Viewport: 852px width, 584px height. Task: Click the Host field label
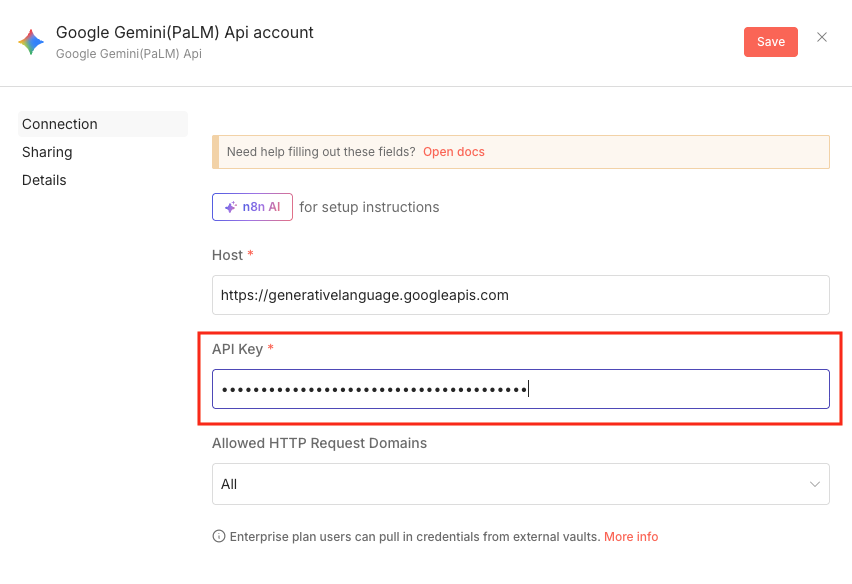[x=227, y=255]
